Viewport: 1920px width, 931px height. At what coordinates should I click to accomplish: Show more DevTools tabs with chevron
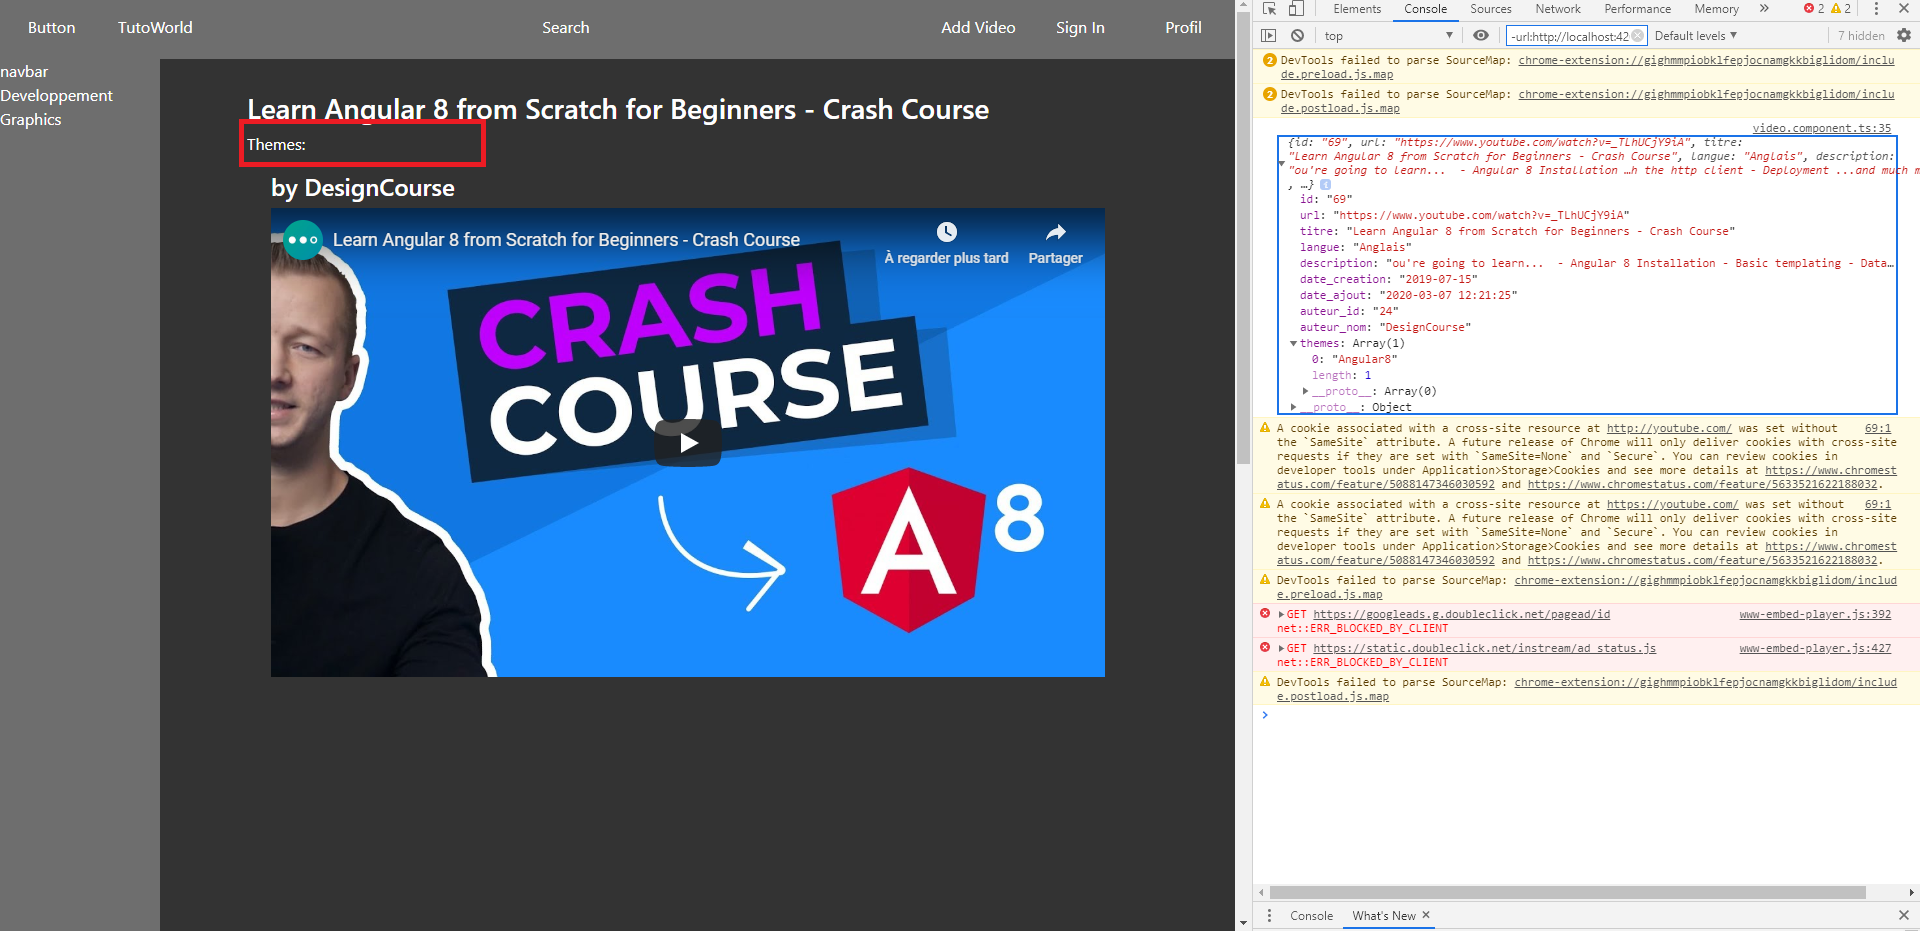(x=1764, y=9)
